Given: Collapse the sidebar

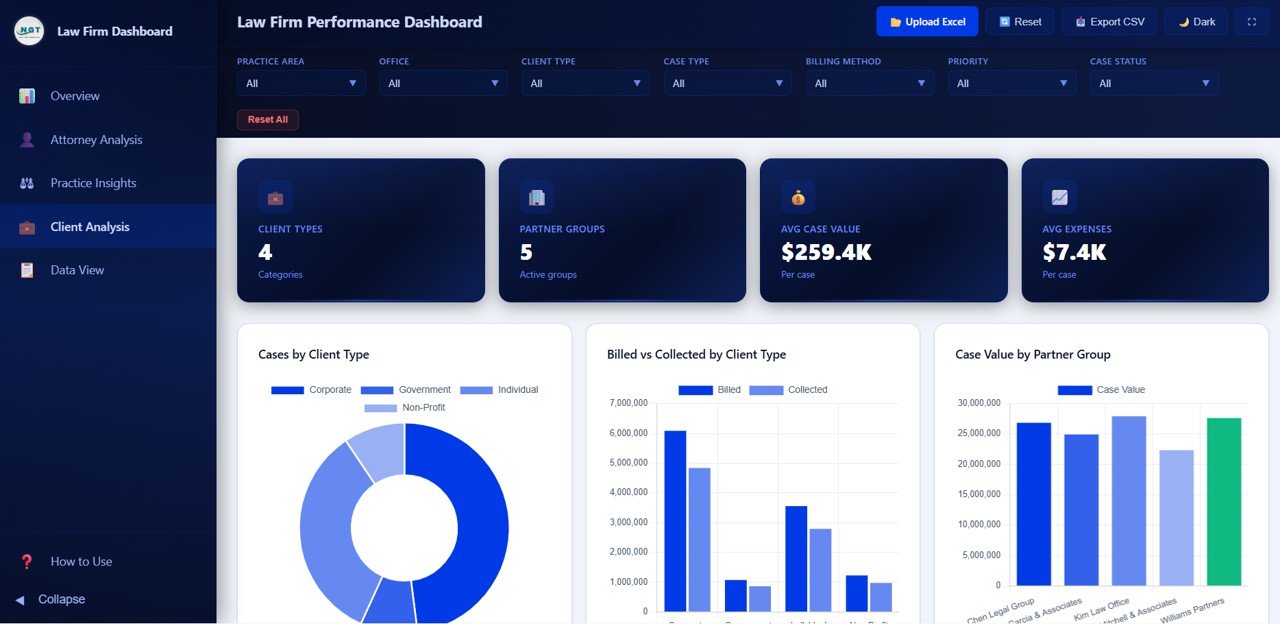Looking at the screenshot, I should tap(50, 599).
